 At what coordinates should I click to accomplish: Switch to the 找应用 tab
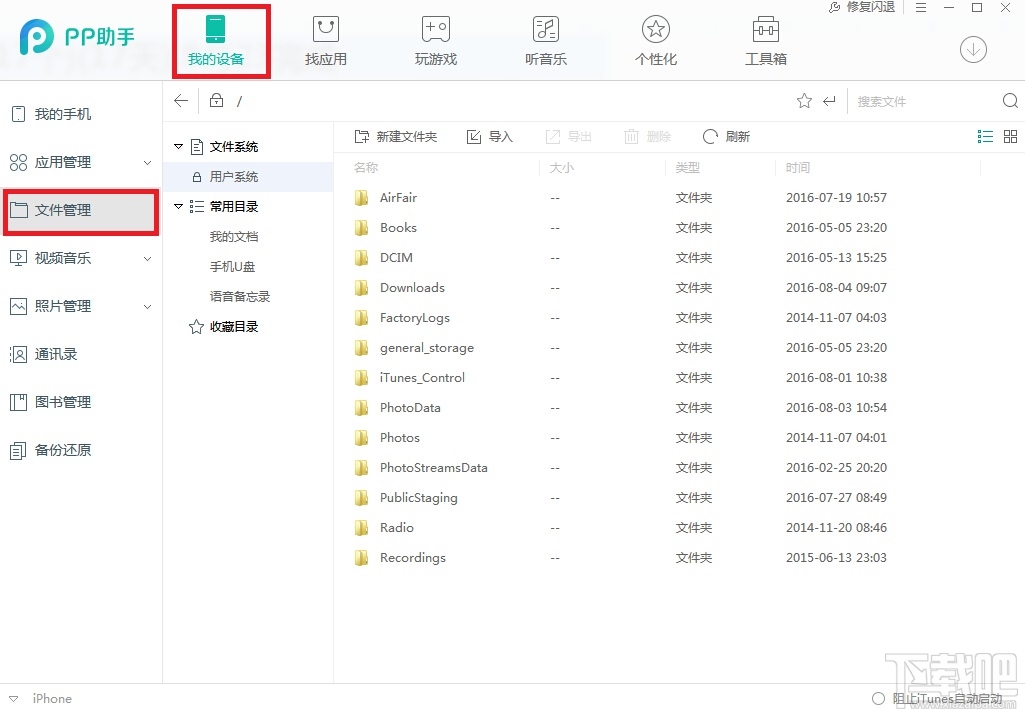click(325, 40)
